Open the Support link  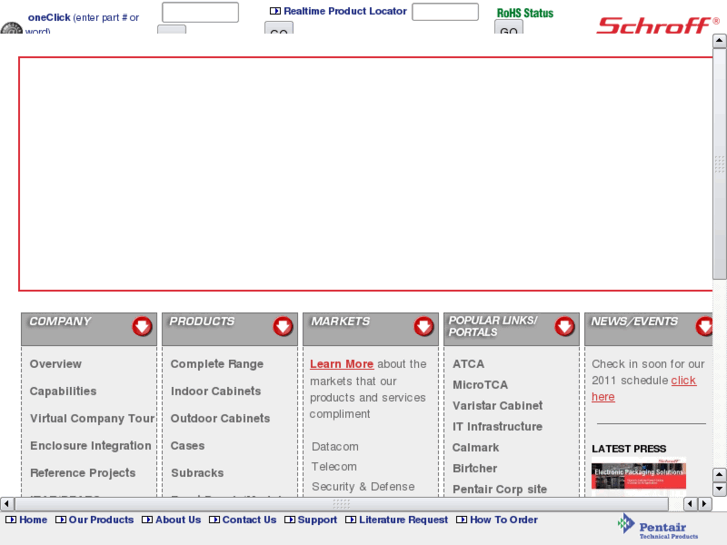tap(317, 519)
